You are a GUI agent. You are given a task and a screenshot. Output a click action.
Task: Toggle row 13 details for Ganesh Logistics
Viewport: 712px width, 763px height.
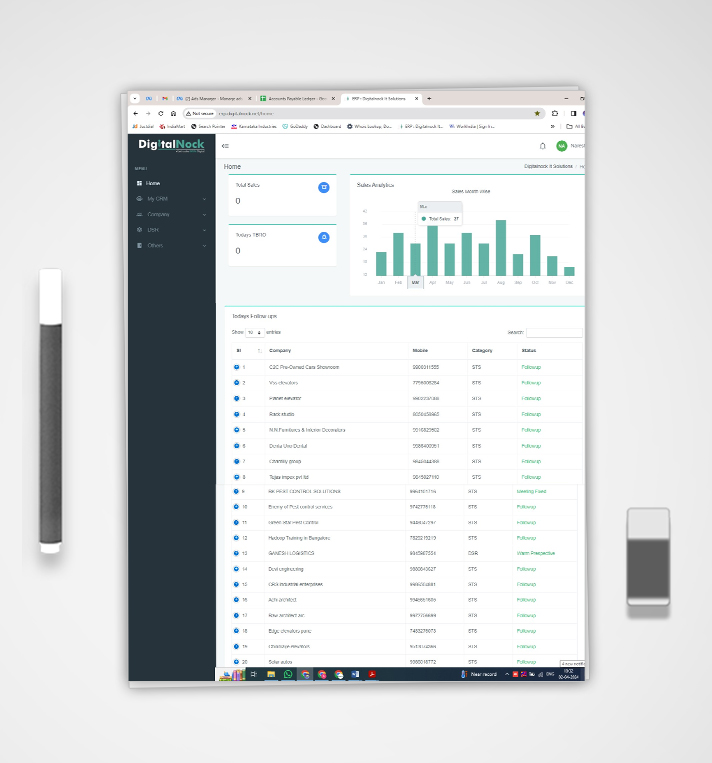(236, 552)
